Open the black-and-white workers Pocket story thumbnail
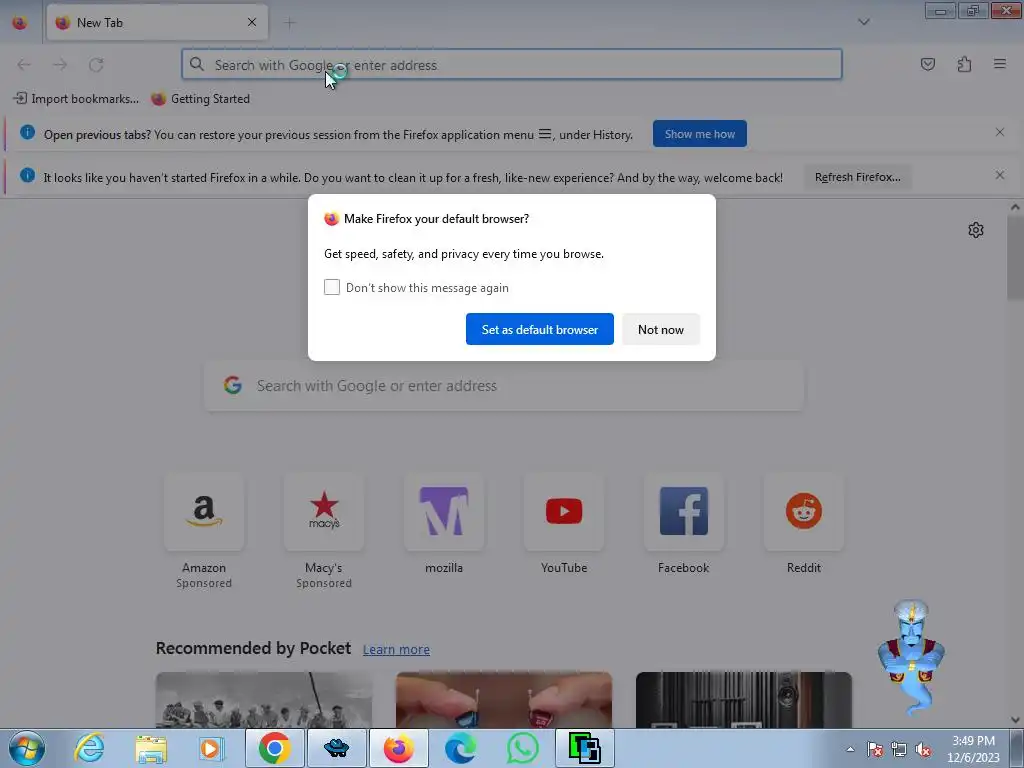The image size is (1024, 768). 264,700
